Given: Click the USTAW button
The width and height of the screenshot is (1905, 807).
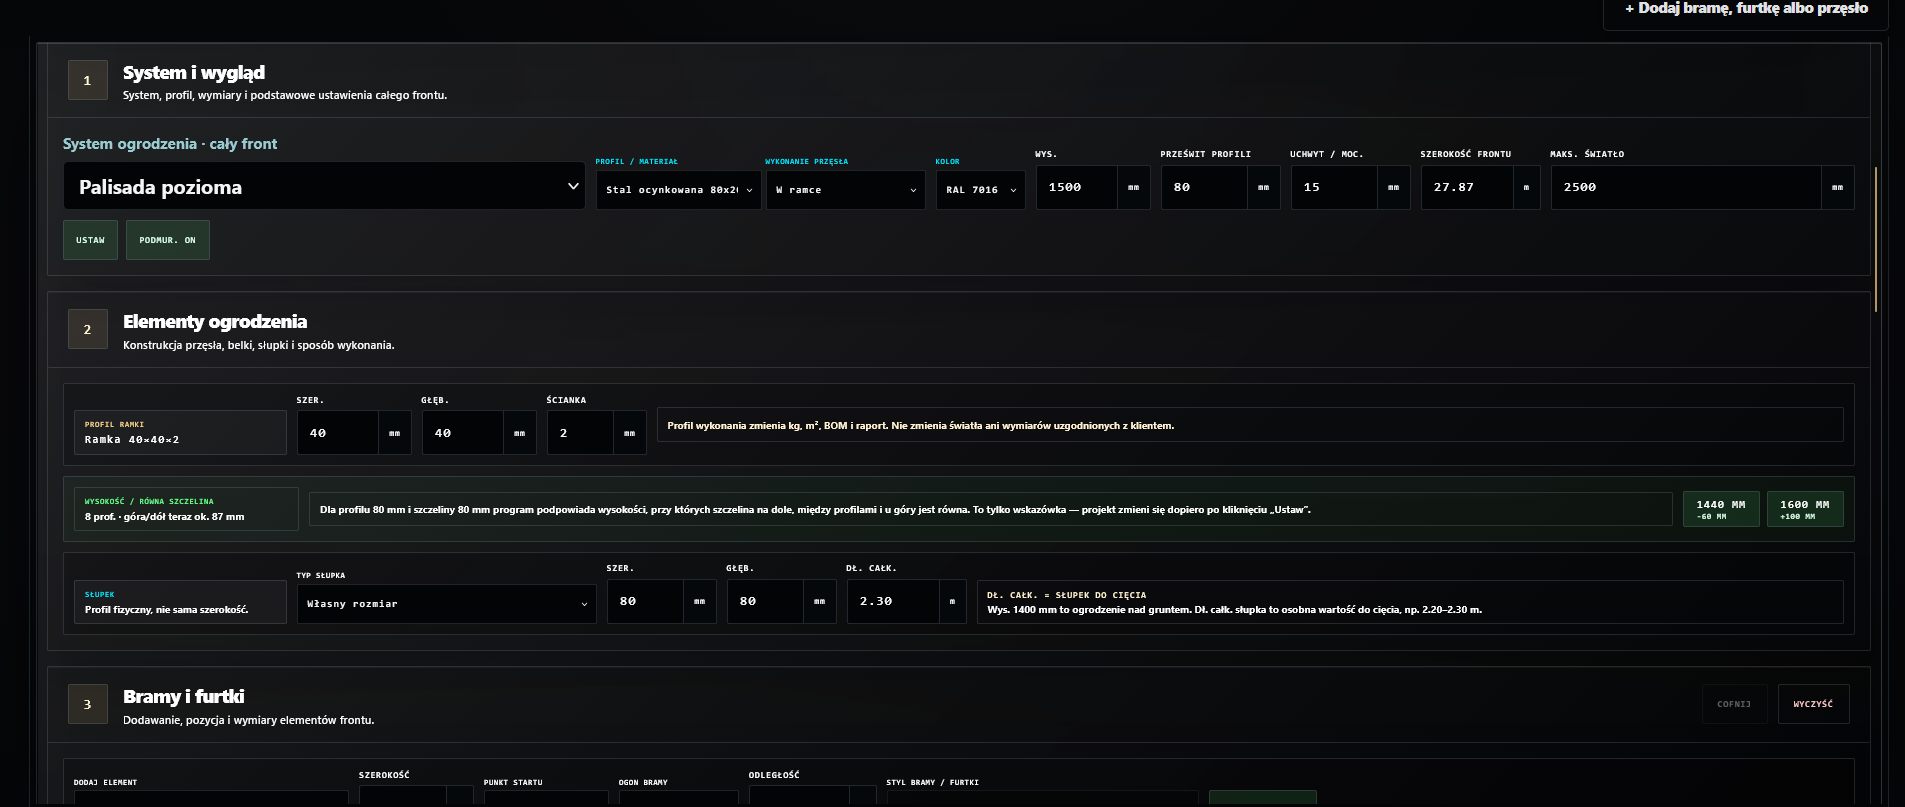Looking at the screenshot, I should coord(90,240).
